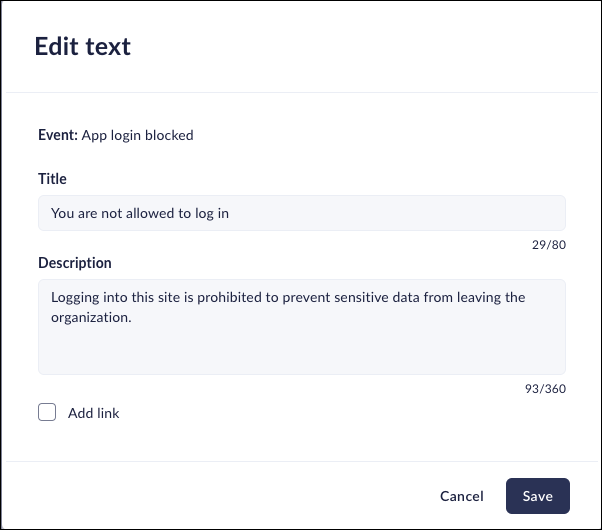Image resolution: width=602 pixels, height=530 pixels.
Task: Click the 29/80 title character counter
Action: [x=550, y=244]
